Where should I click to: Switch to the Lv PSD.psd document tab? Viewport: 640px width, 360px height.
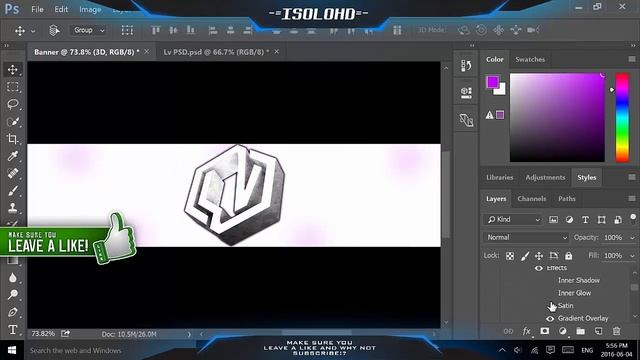[x=216, y=52]
